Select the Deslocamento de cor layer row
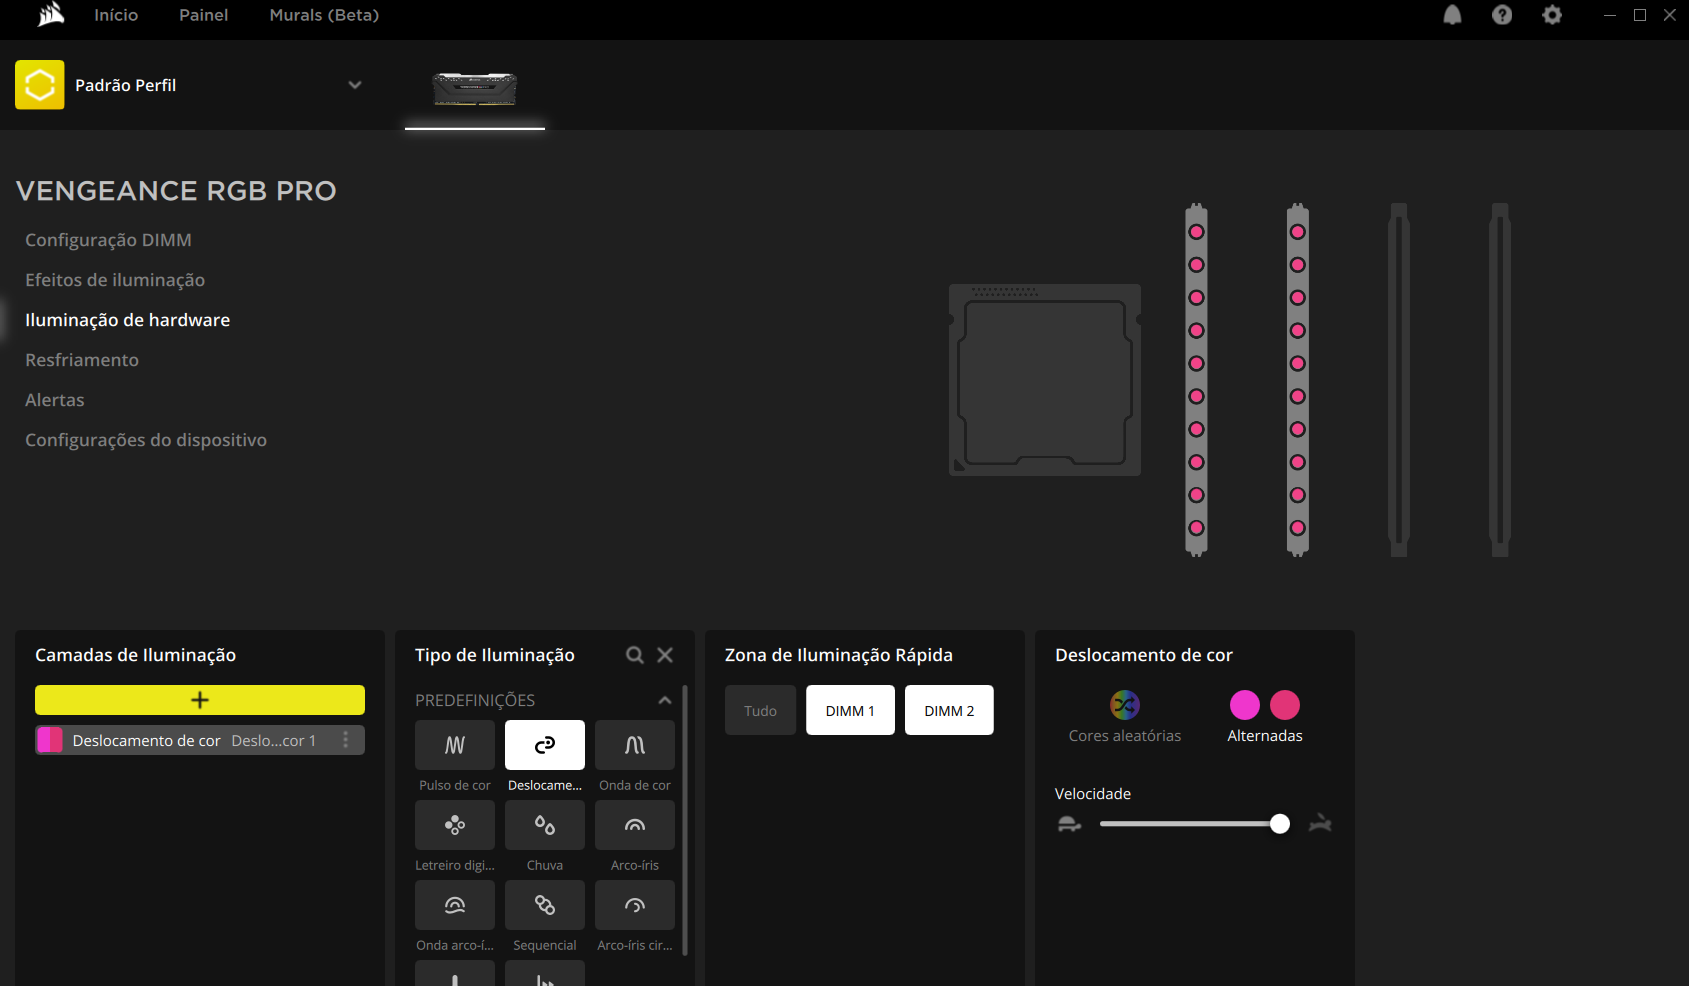The height and width of the screenshot is (986, 1689). pyautogui.click(x=200, y=740)
